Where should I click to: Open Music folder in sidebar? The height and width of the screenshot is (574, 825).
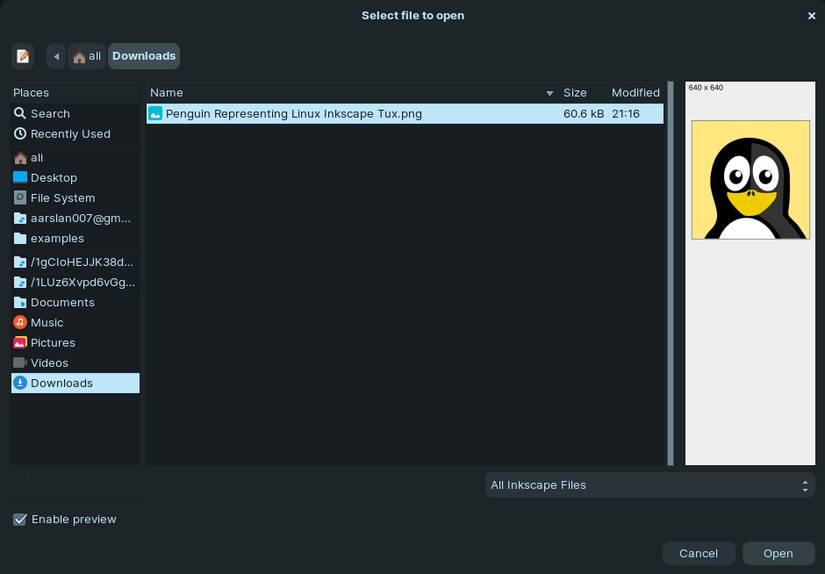75,323
